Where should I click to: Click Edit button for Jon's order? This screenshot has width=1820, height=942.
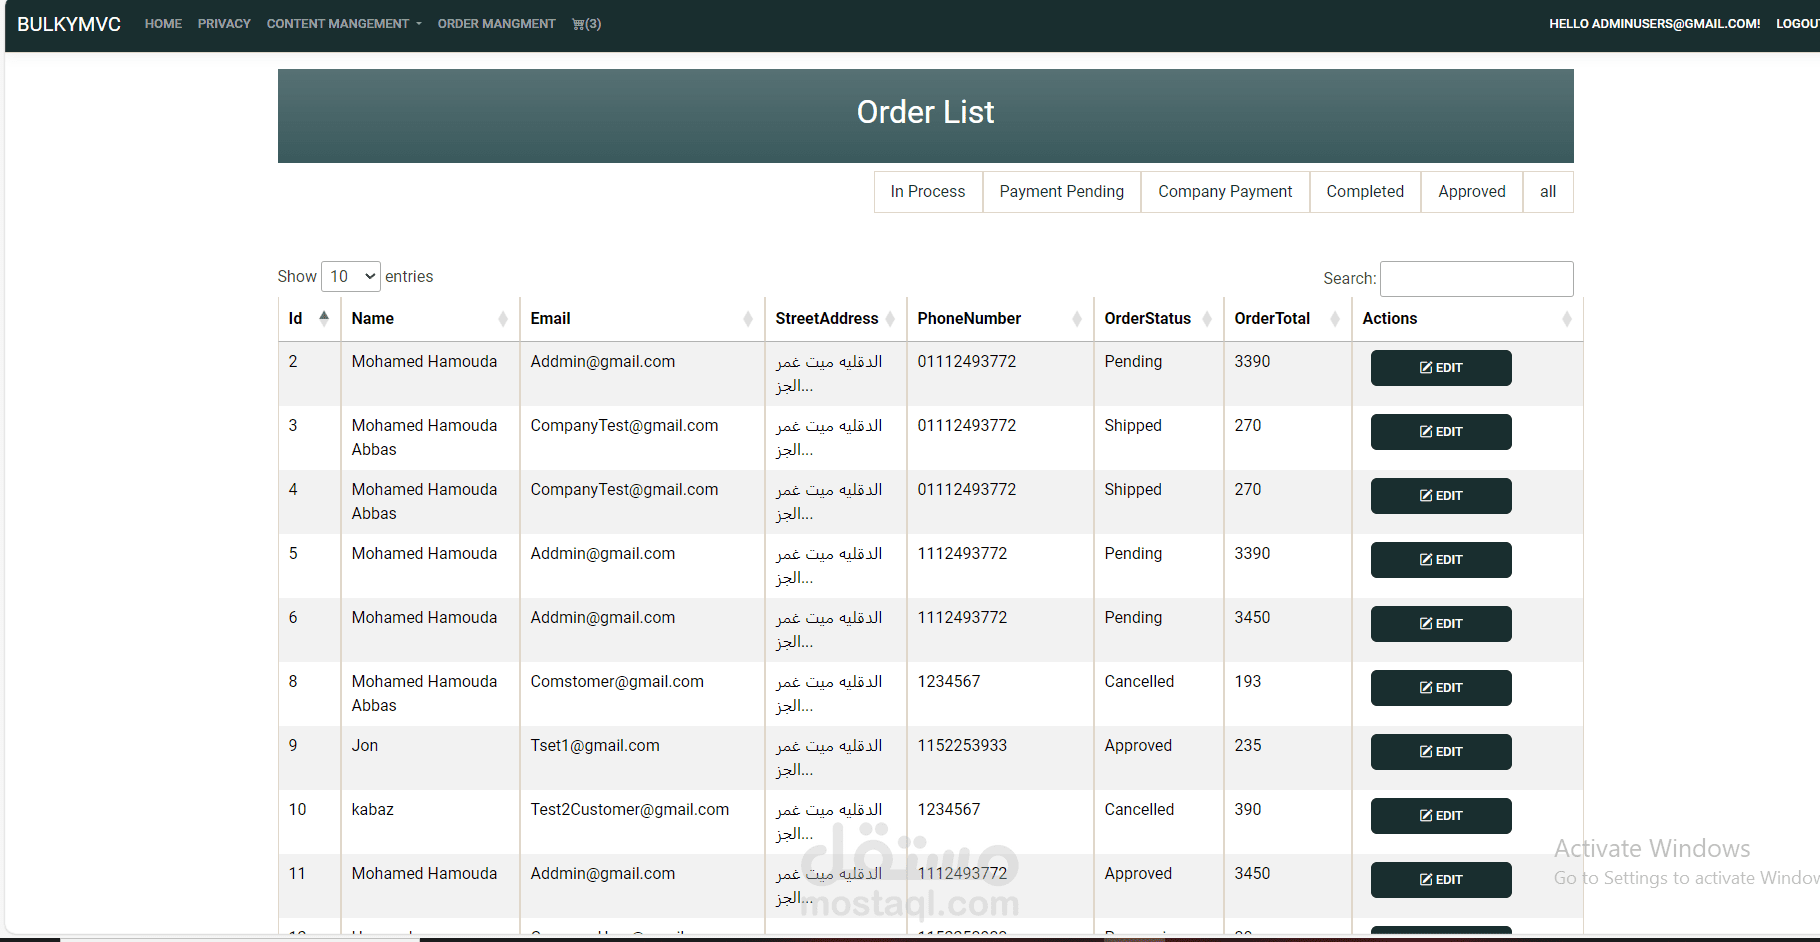(1440, 752)
